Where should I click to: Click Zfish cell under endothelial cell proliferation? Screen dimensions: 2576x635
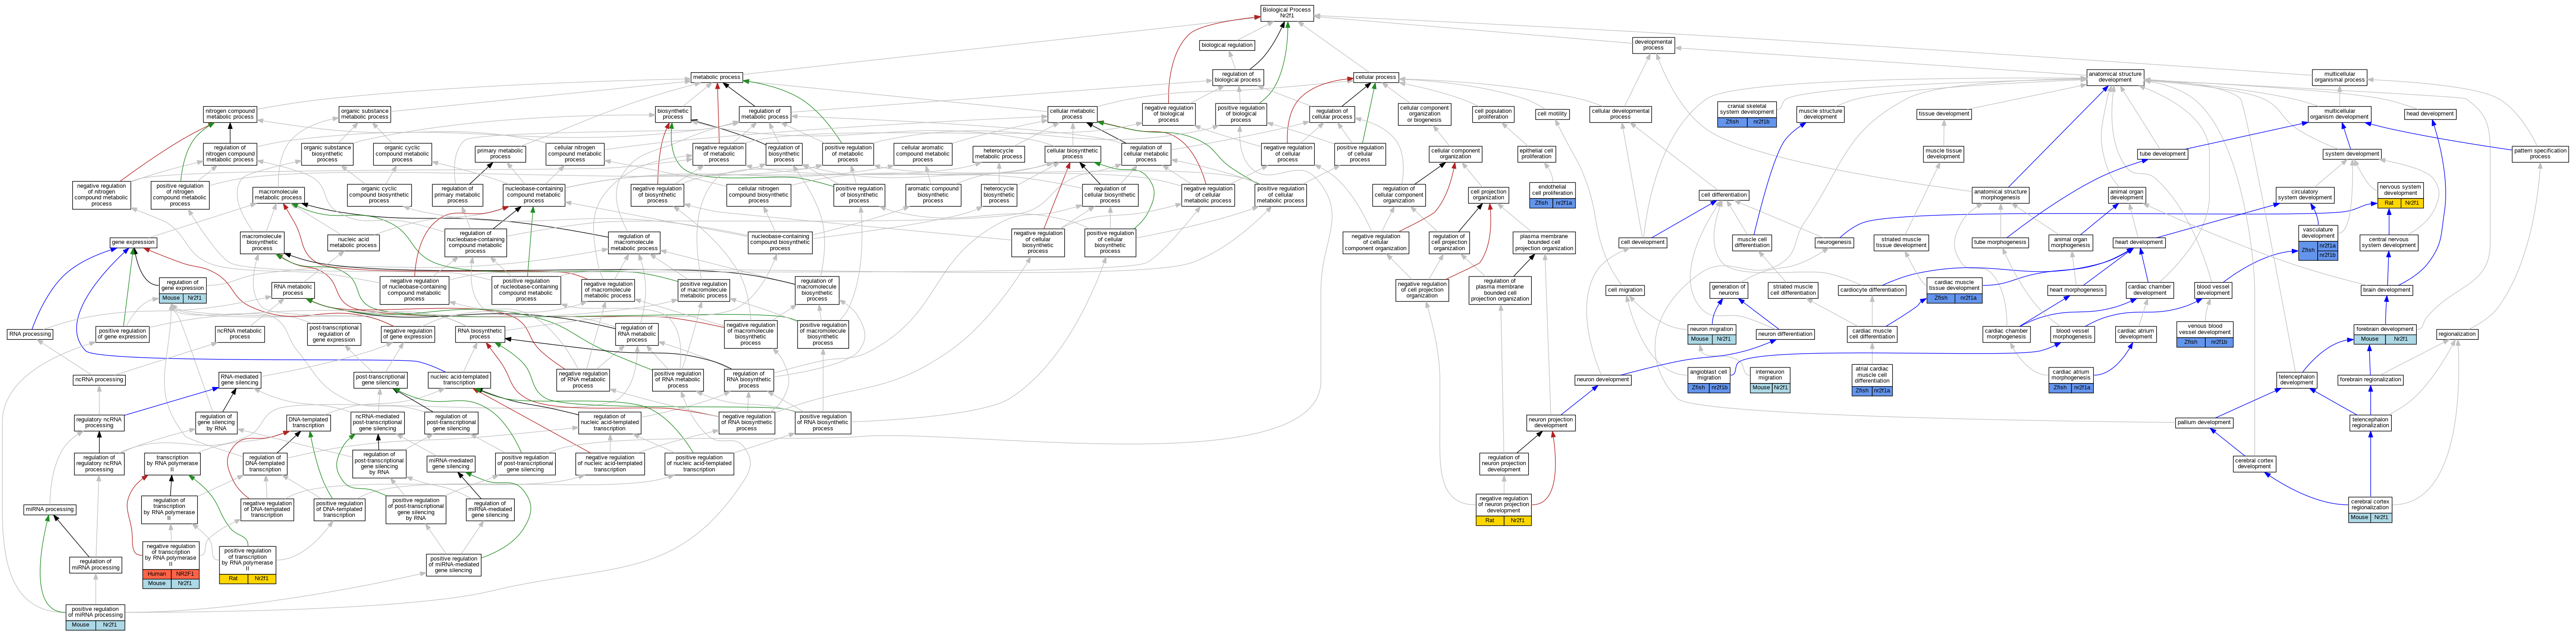[x=1541, y=203]
